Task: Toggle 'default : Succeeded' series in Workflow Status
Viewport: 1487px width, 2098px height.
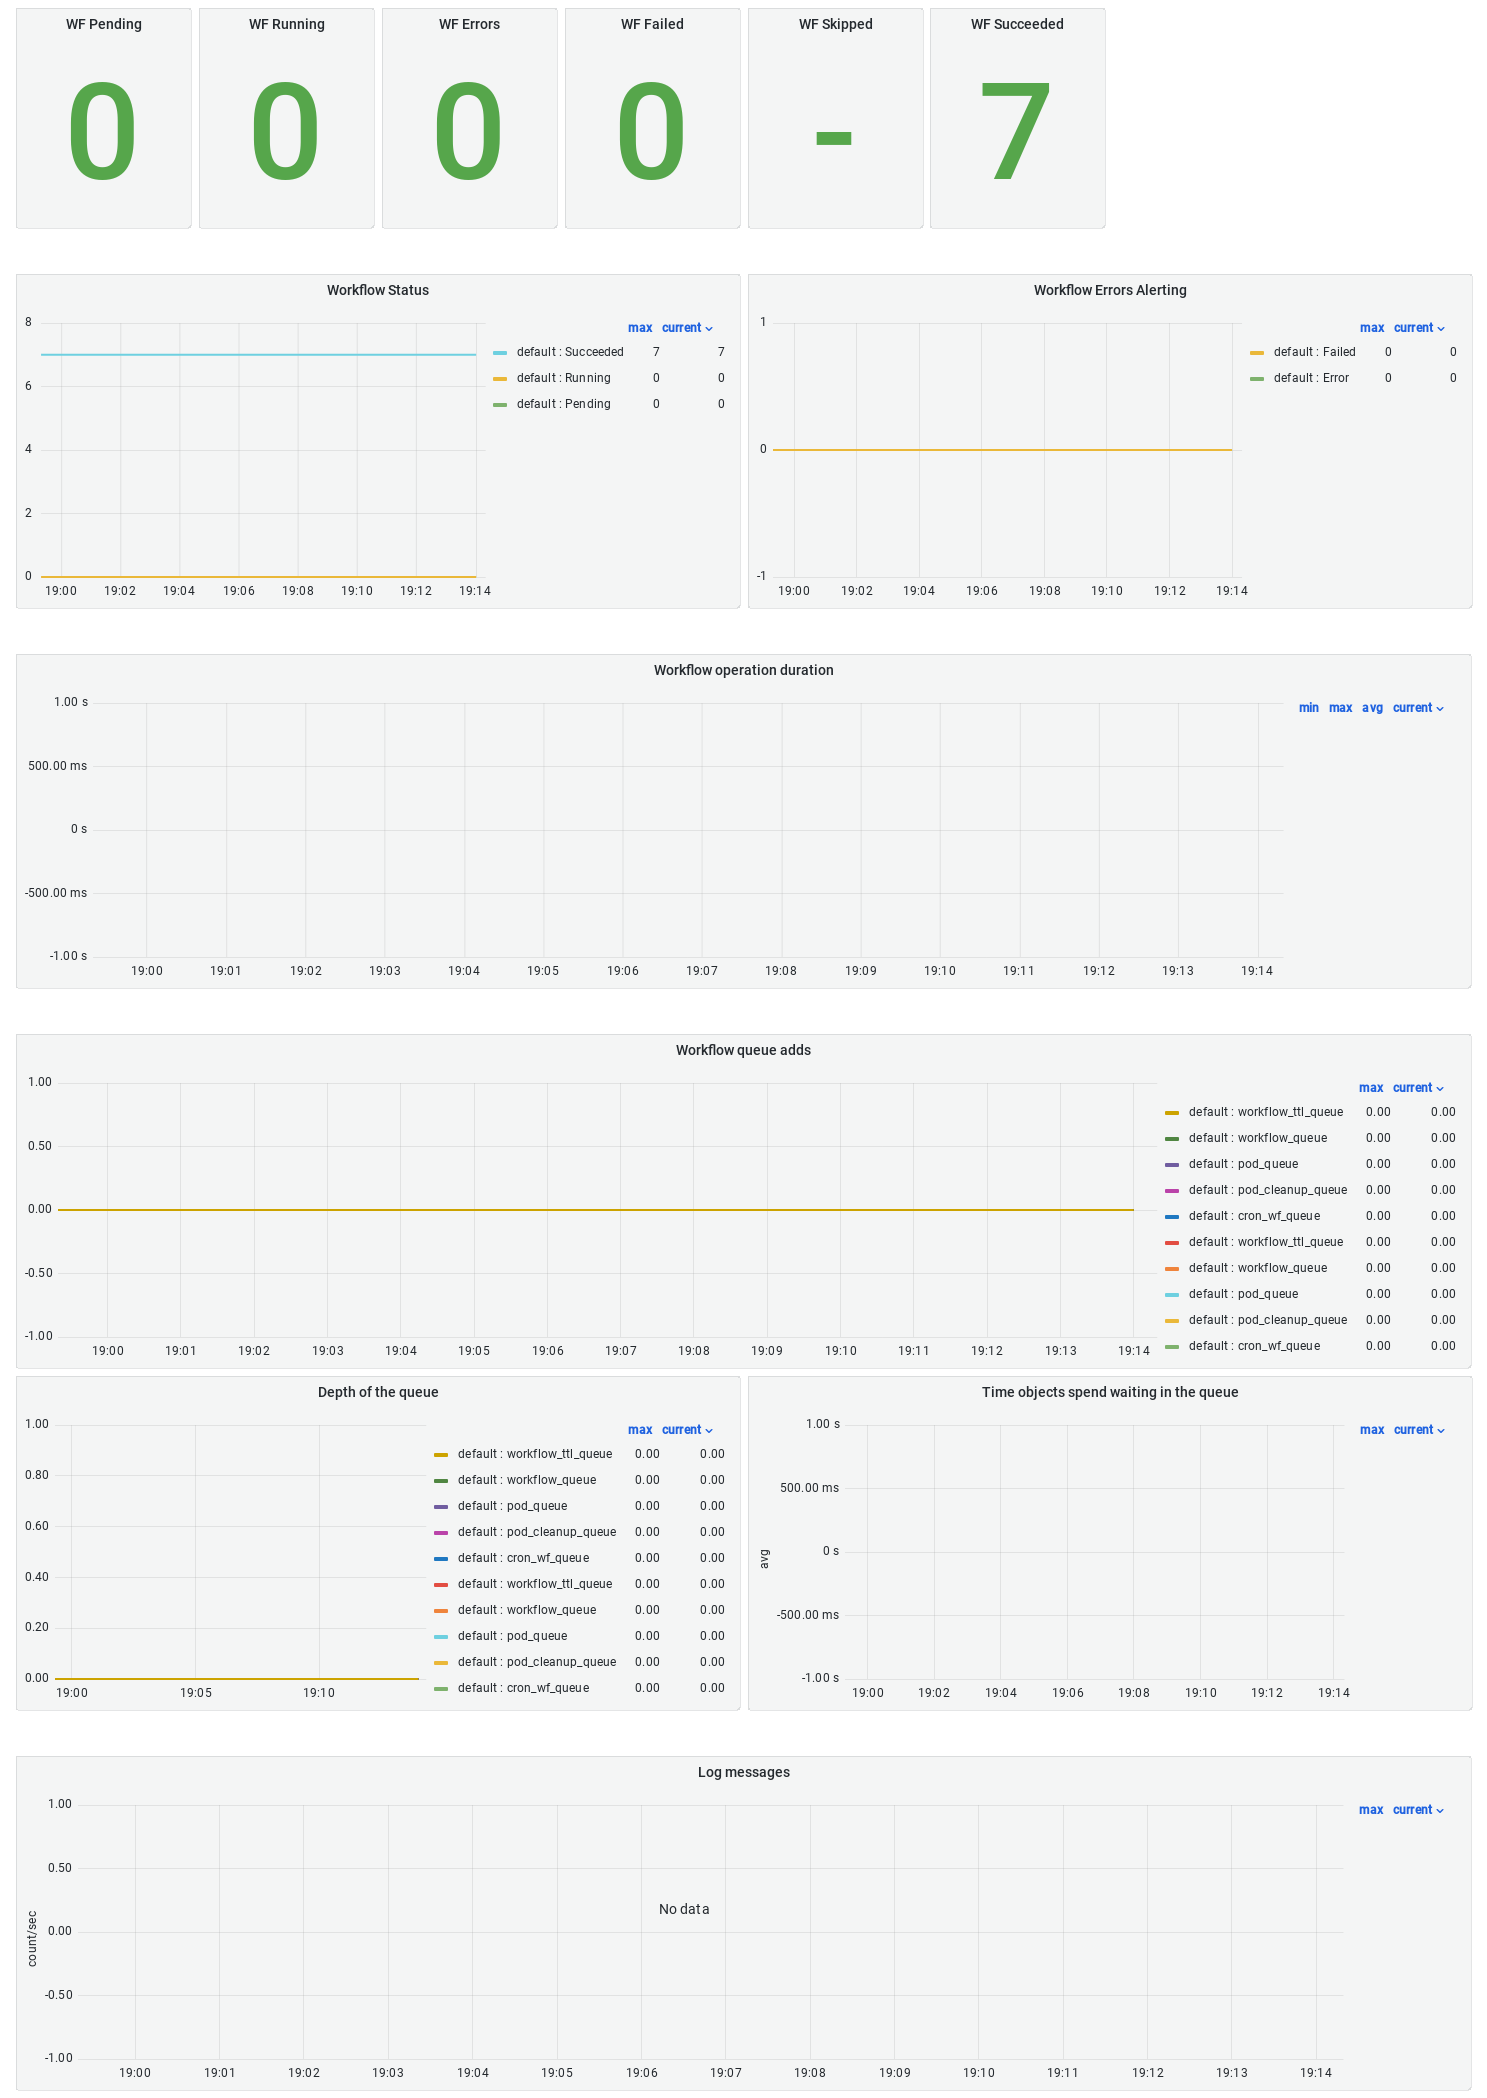Action: (x=570, y=352)
